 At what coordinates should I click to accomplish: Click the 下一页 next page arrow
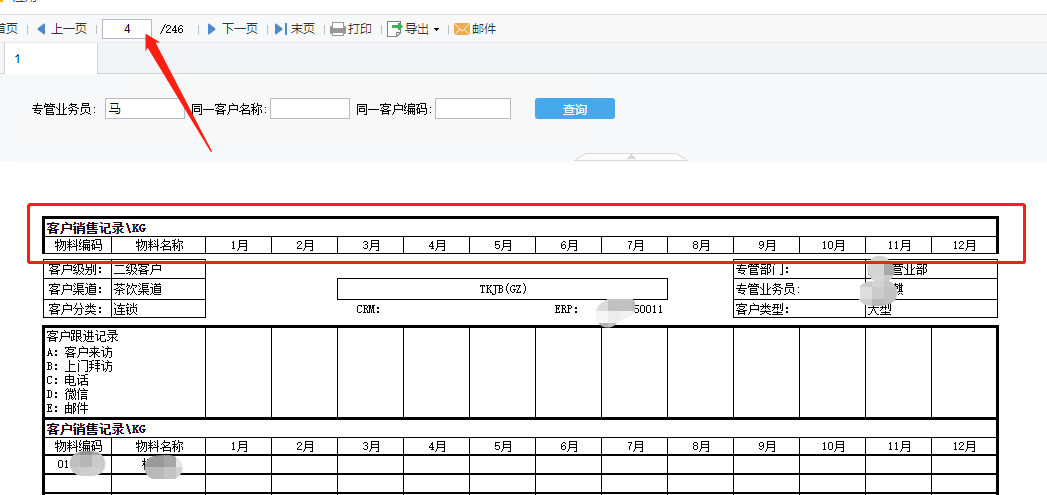point(212,29)
